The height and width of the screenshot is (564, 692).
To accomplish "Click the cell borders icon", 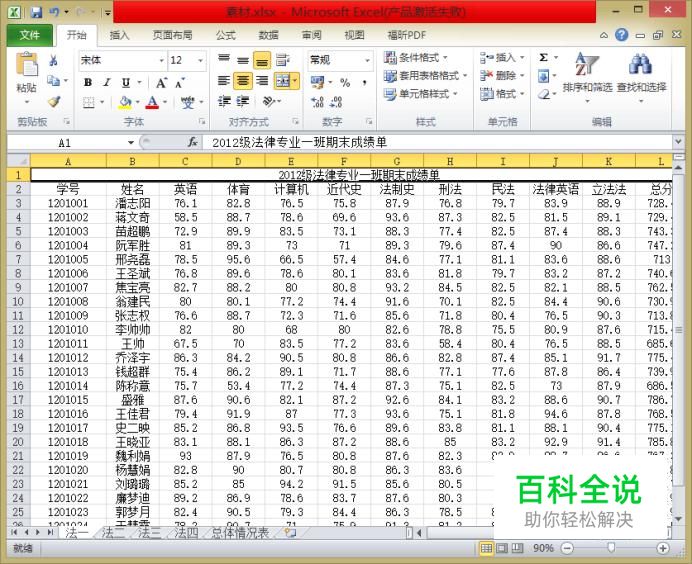I will pyautogui.click(x=89, y=102).
